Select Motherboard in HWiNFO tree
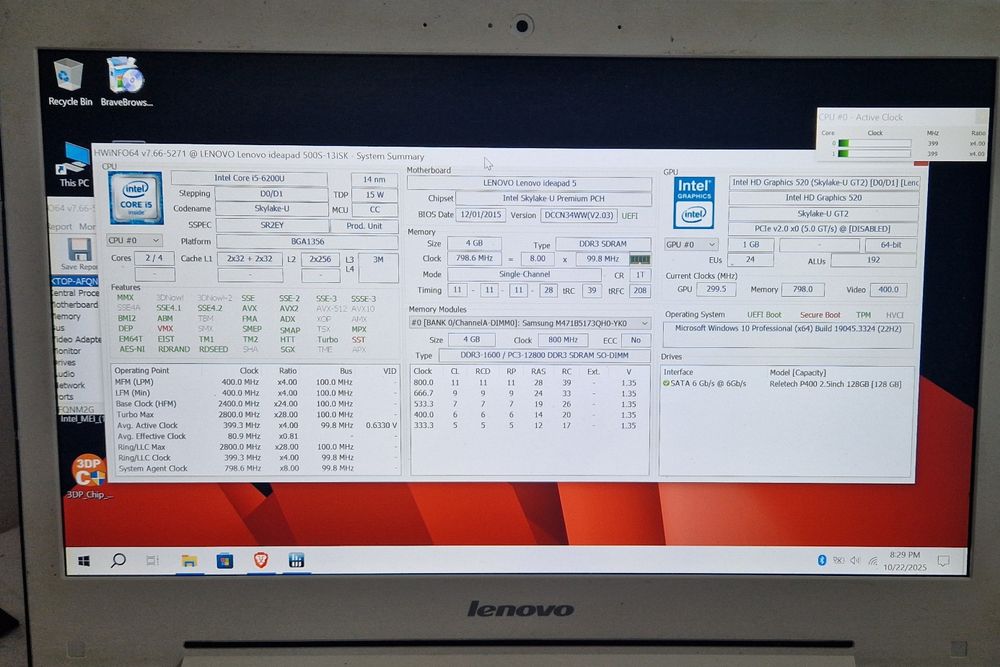Viewport: 1000px width, 667px height. pyautogui.click(x=75, y=304)
